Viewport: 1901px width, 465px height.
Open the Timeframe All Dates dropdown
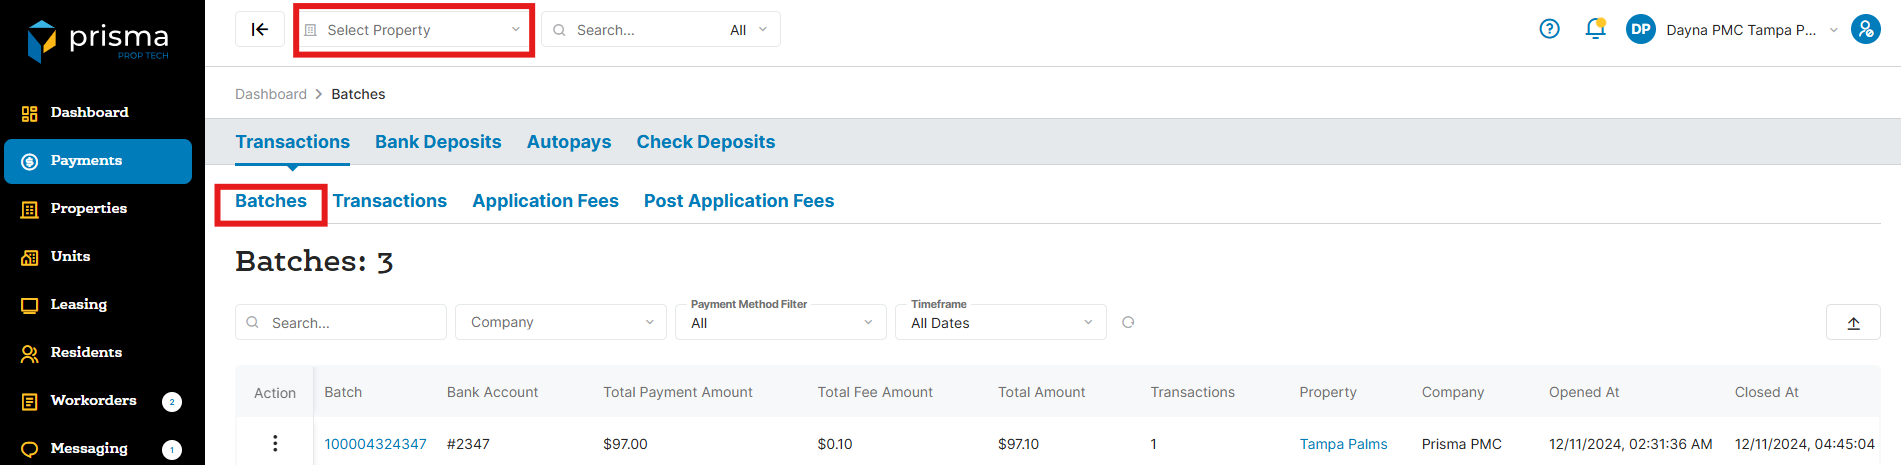pyautogui.click(x=1001, y=323)
